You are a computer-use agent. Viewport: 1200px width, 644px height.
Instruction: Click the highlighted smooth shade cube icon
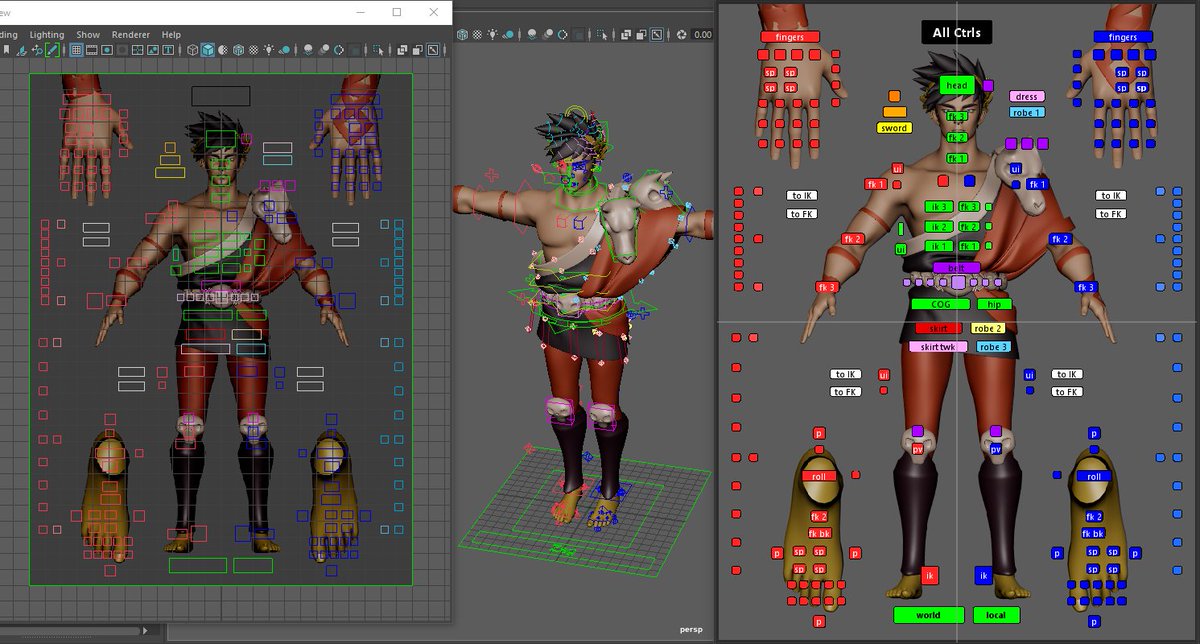[208, 50]
